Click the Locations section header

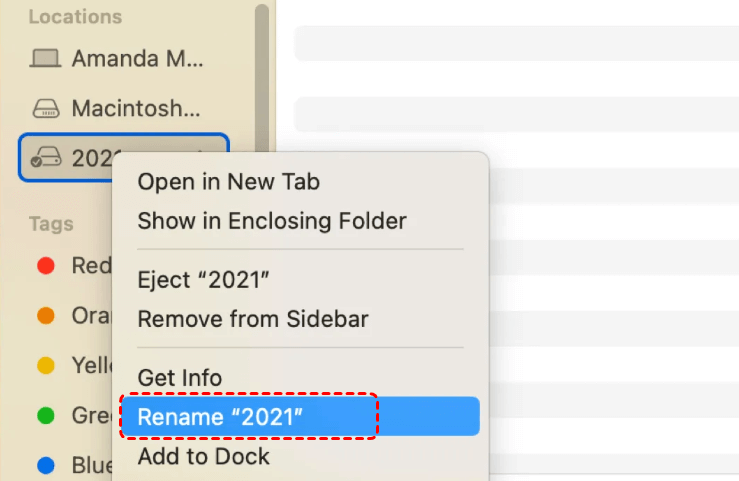[75, 17]
